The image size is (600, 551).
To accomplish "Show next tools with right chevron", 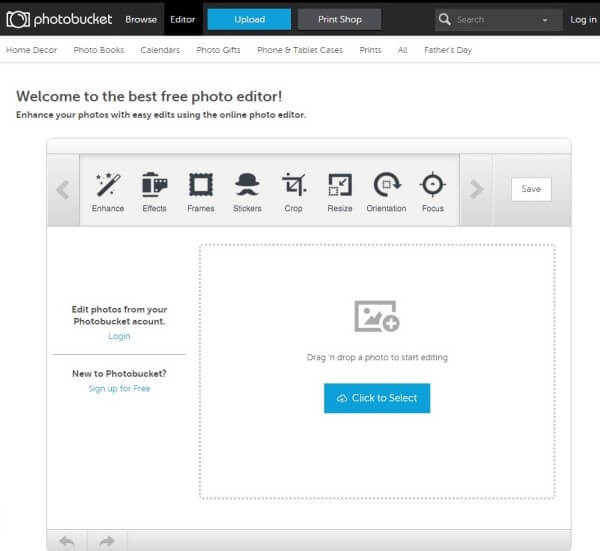I will pos(476,189).
